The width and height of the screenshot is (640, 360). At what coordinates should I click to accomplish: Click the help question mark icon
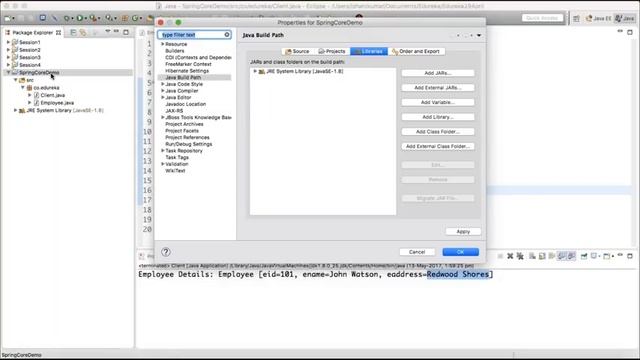tap(166, 252)
